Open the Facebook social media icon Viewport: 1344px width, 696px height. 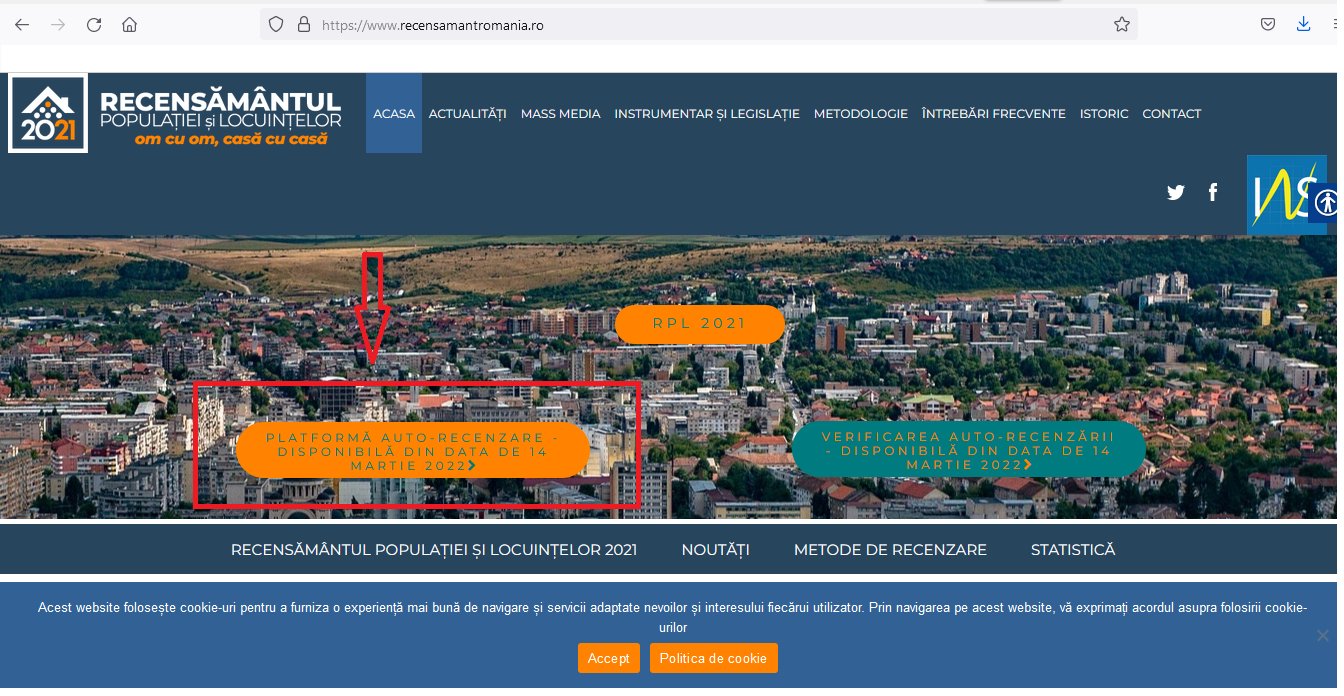coord(1213,192)
